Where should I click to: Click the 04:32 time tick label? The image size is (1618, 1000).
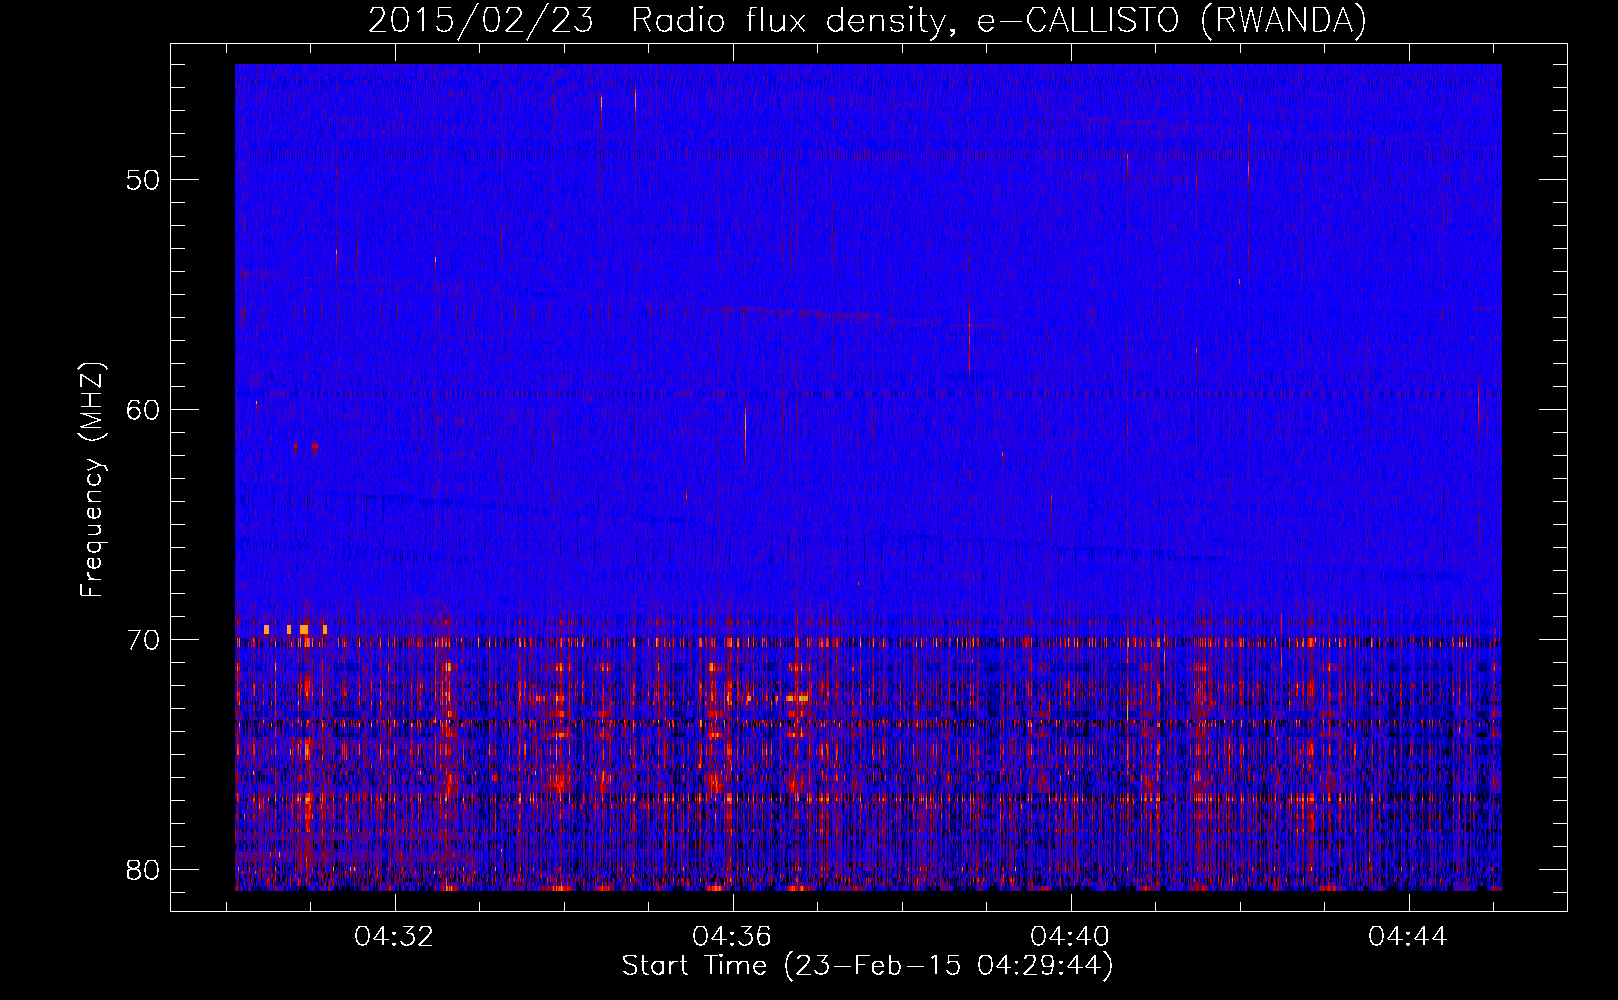tap(395, 937)
